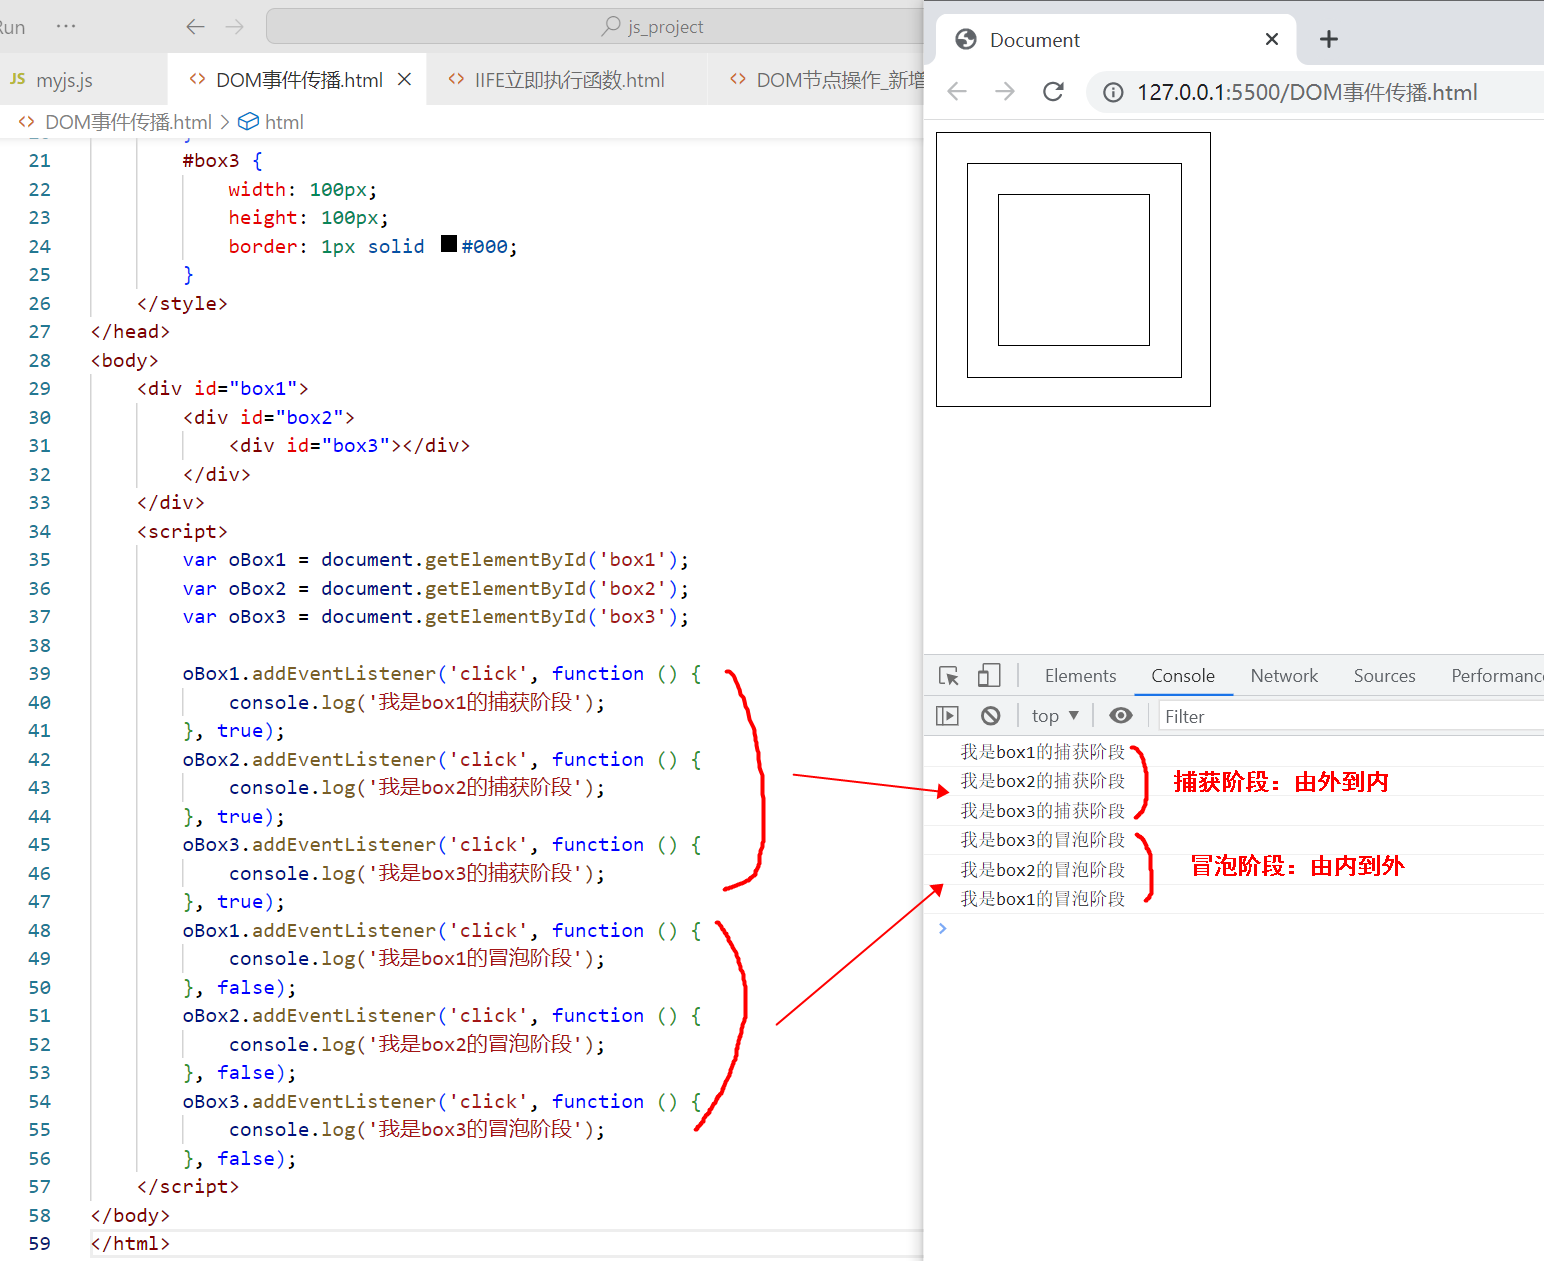View site information icon in address bar

click(1113, 93)
